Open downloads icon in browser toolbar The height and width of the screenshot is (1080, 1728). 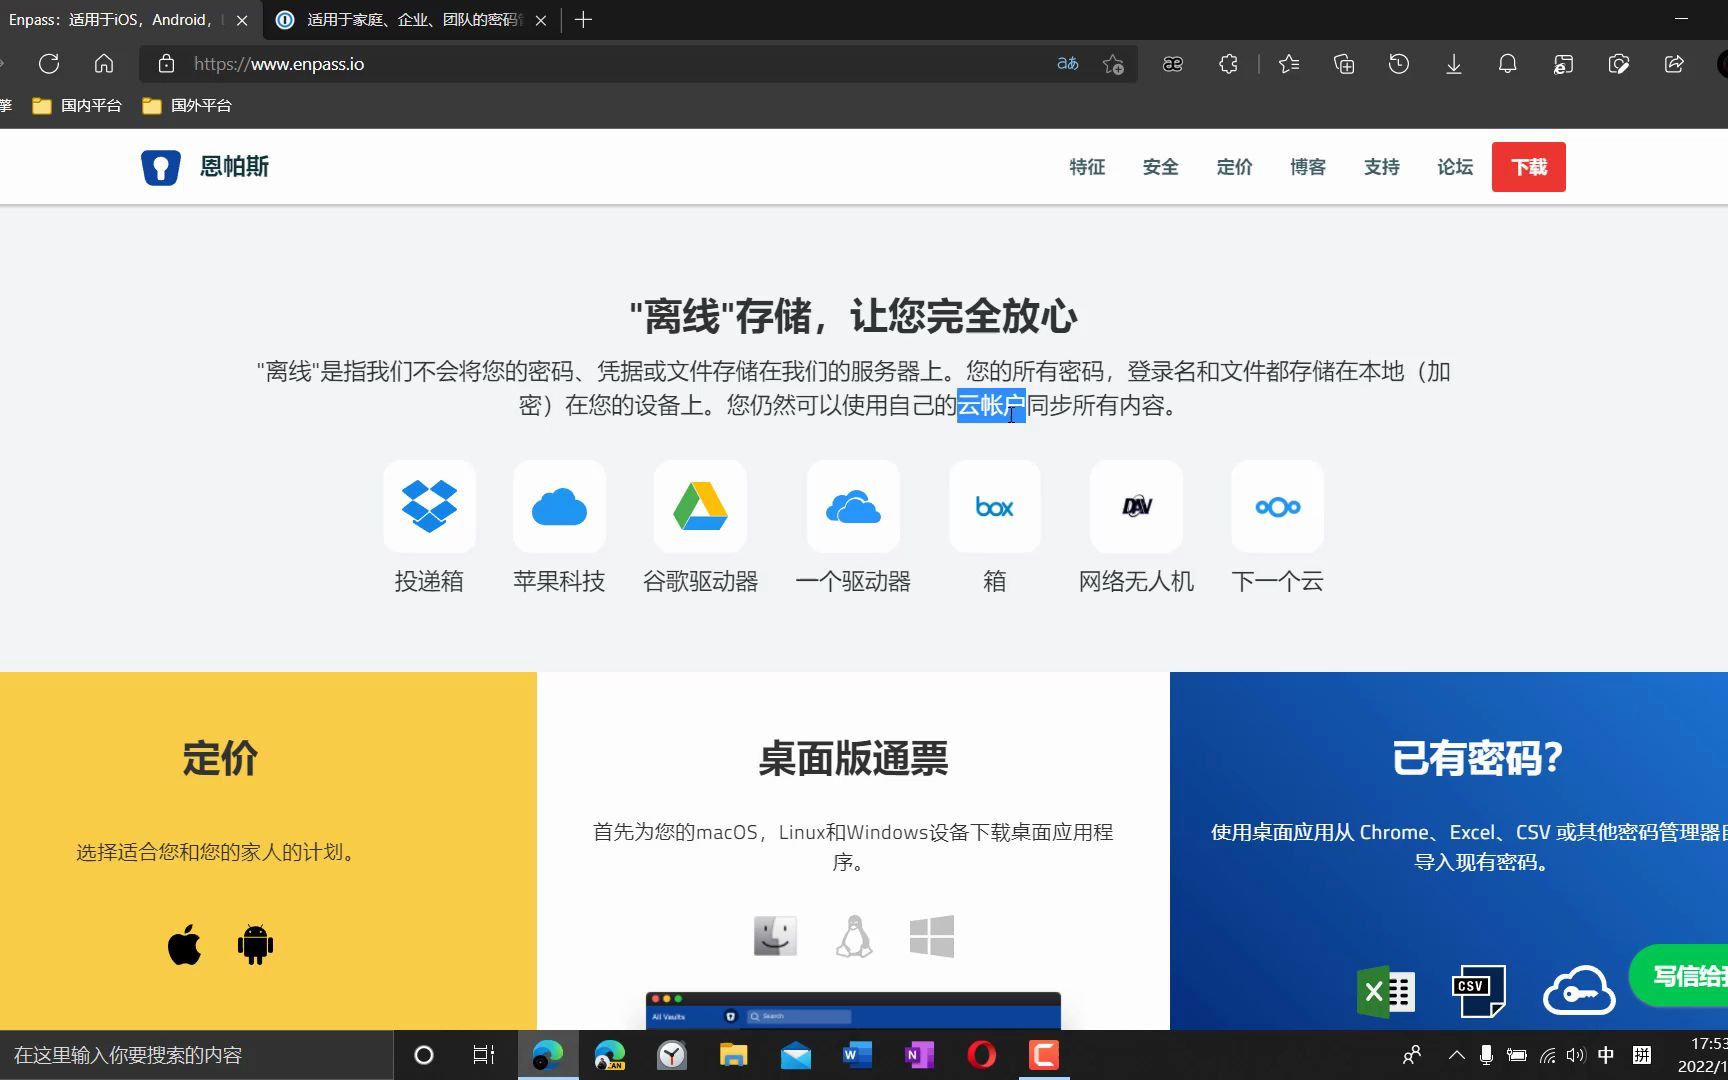[1454, 64]
